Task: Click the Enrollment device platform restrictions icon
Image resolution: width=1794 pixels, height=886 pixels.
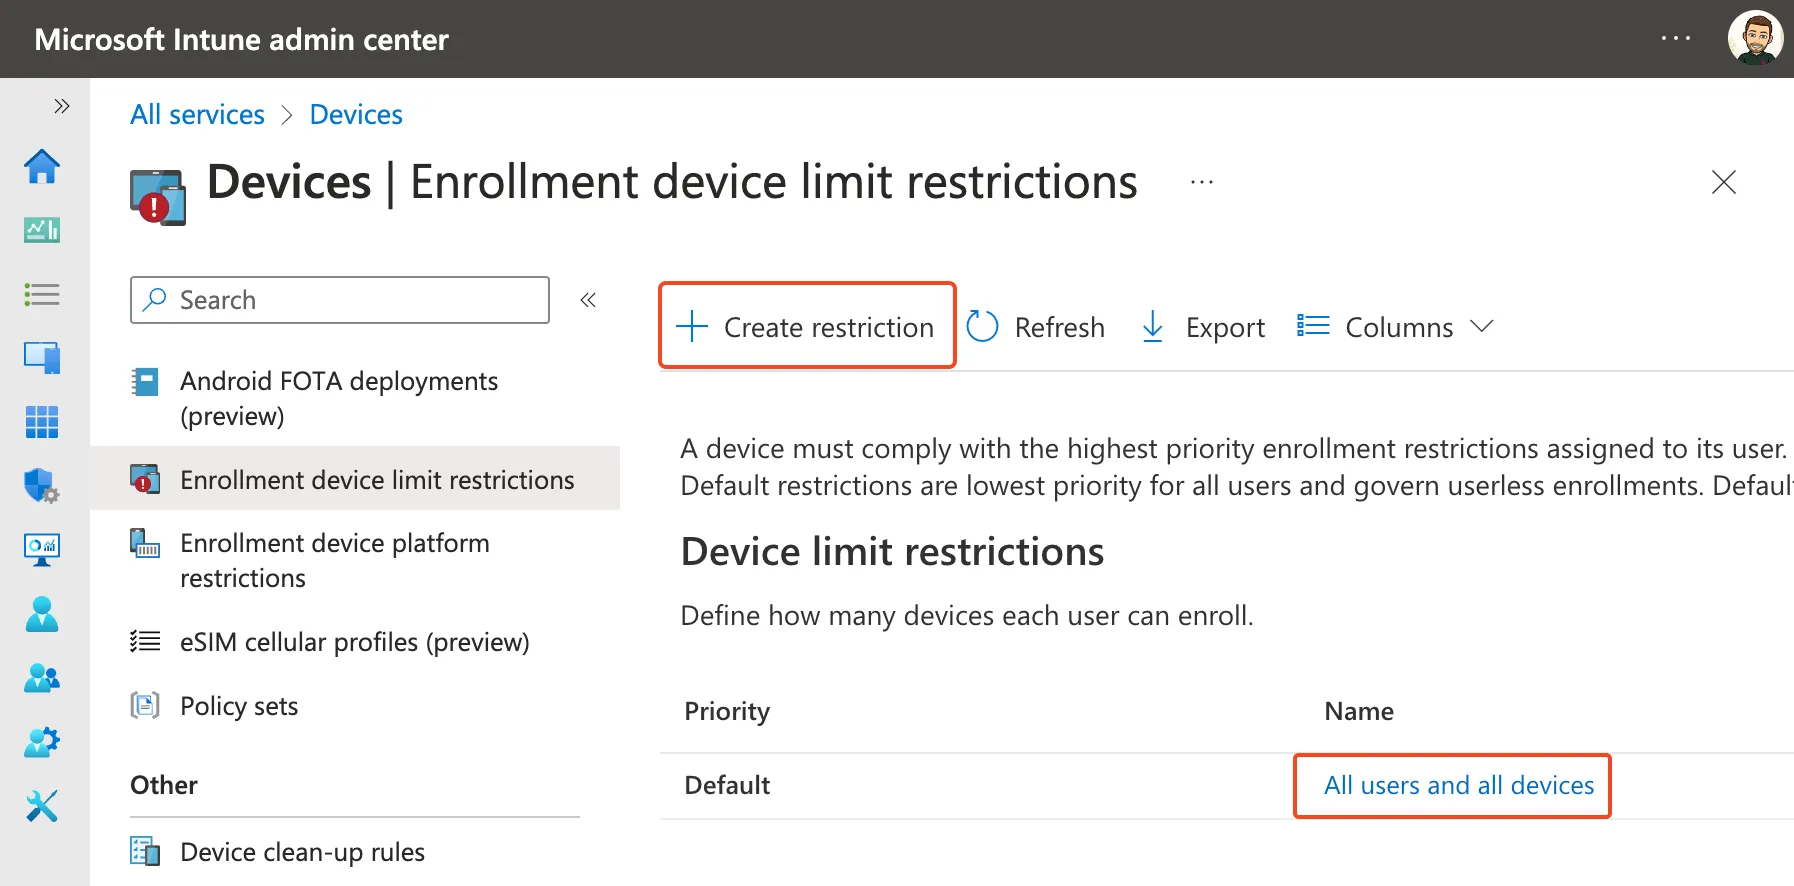Action: 145,544
